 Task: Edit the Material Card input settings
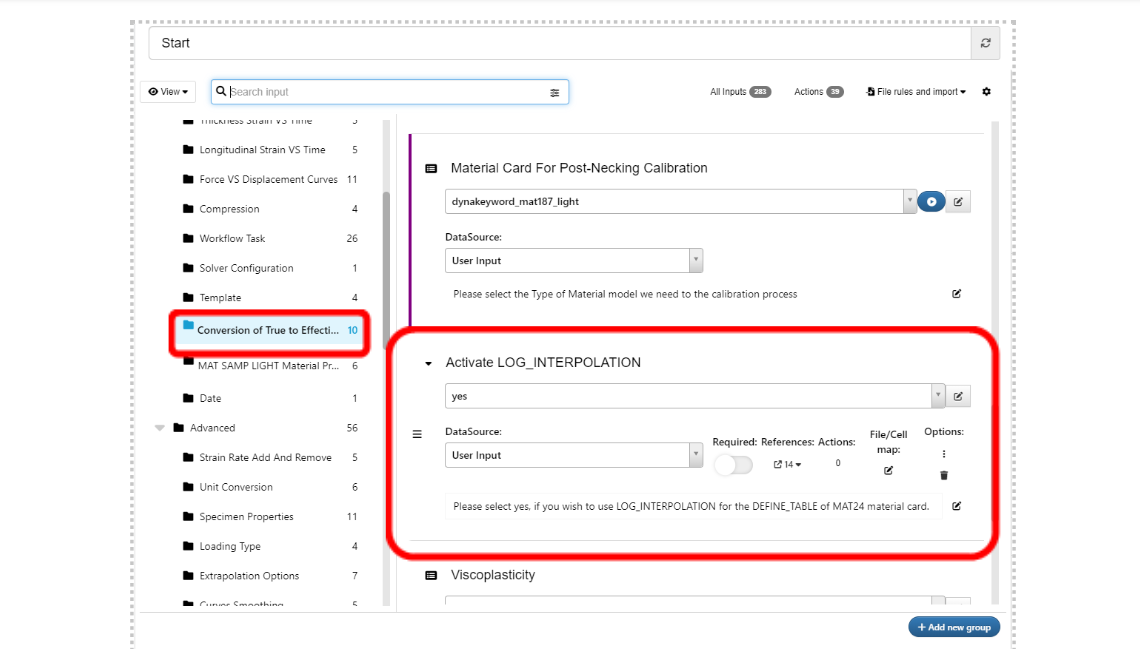coord(958,201)
